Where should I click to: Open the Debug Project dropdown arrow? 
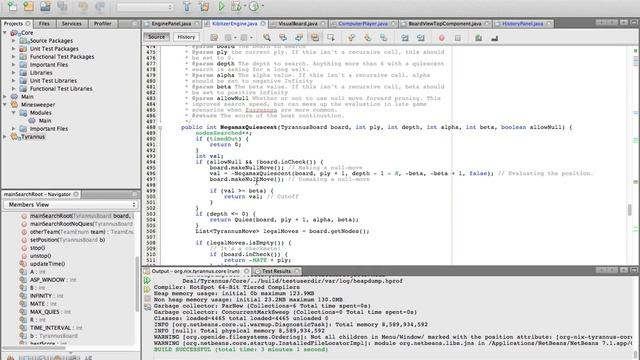coord(245,6)
